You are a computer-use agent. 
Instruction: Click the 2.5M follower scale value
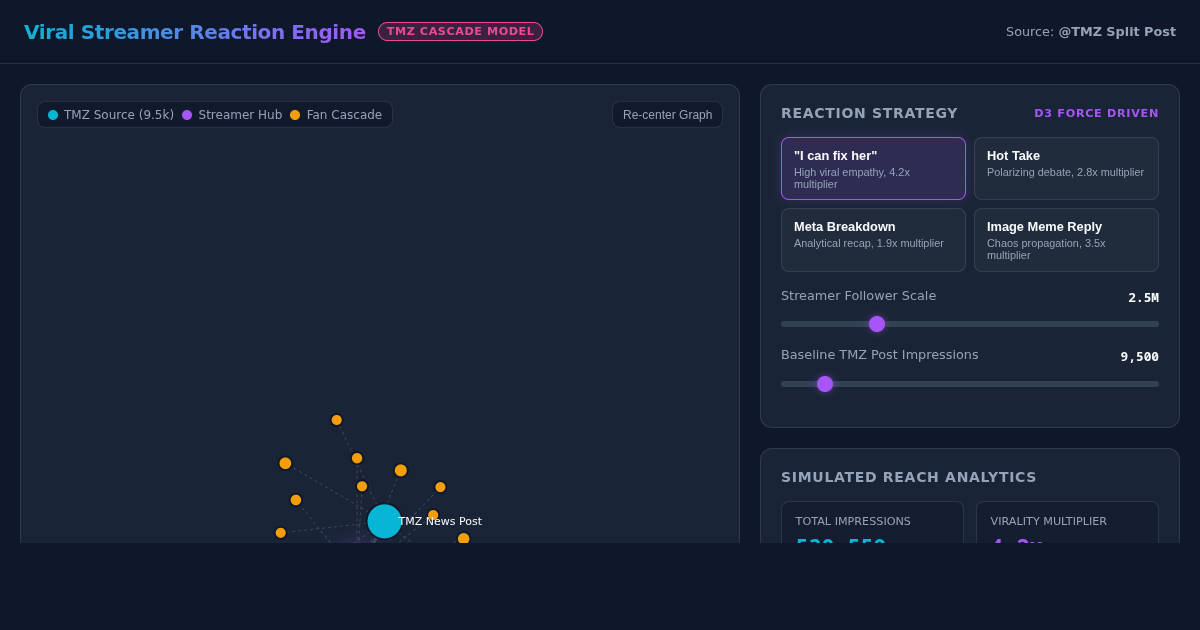click(1143, 298)
